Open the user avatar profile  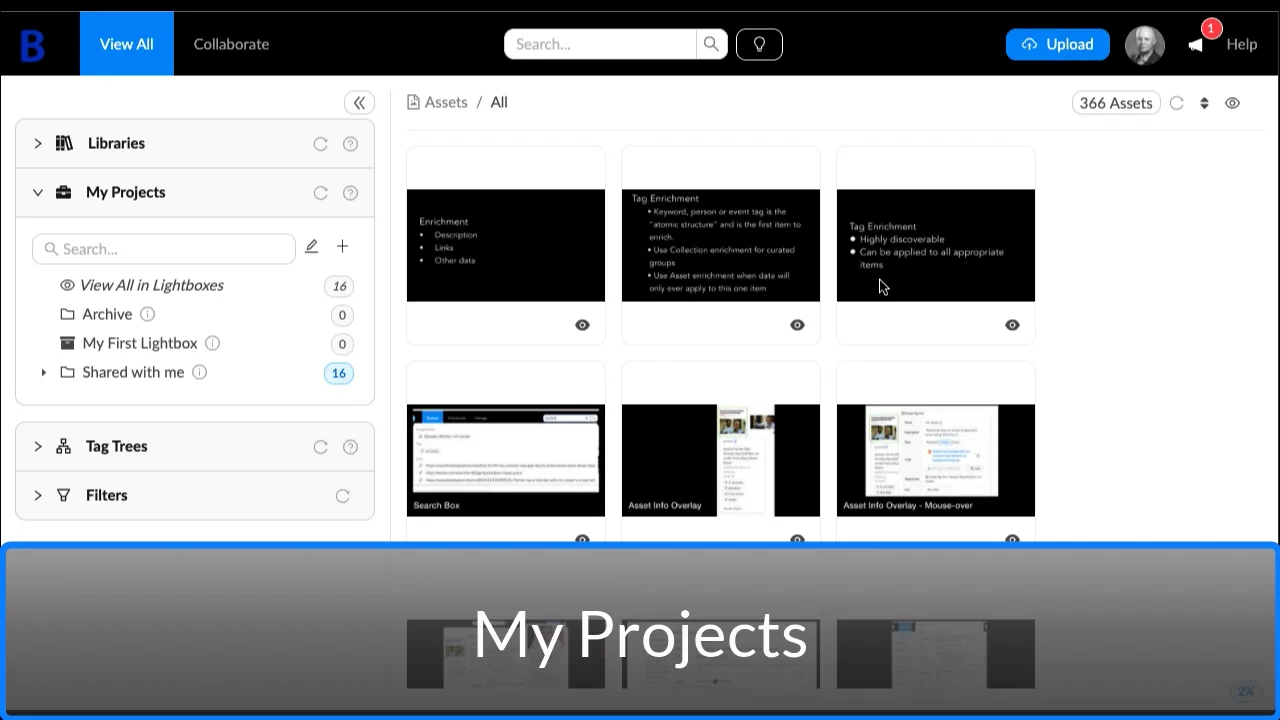click(x=1145, y=45)
